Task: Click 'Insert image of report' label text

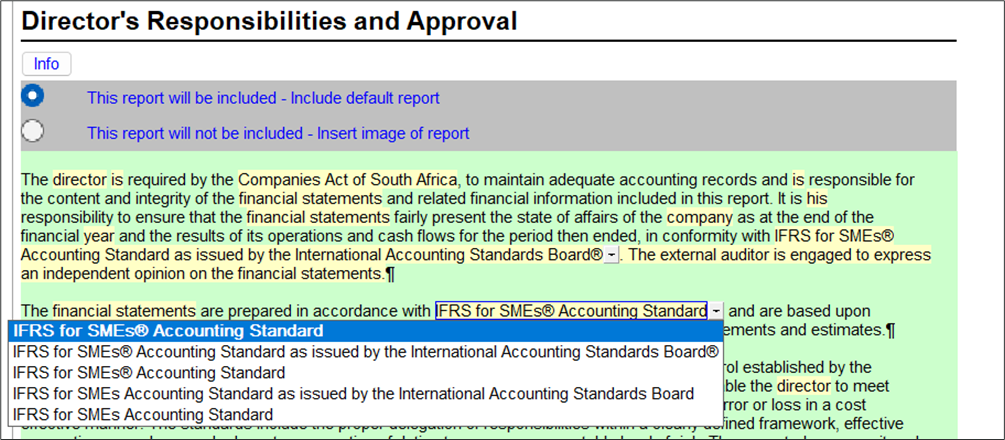Action: tap(277, 133)
